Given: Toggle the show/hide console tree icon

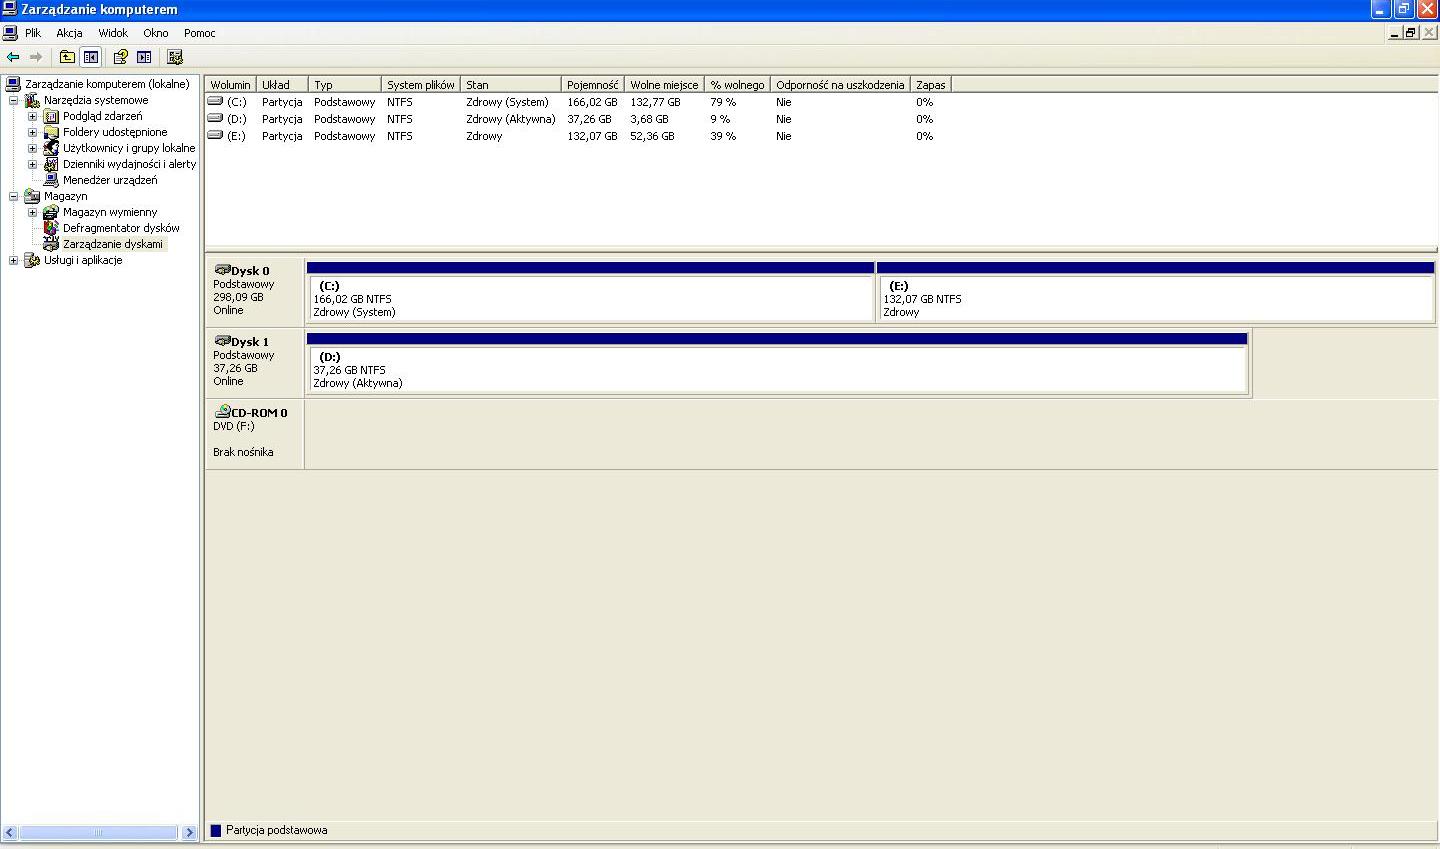Looking at the screenshot, I should (91, 57).
